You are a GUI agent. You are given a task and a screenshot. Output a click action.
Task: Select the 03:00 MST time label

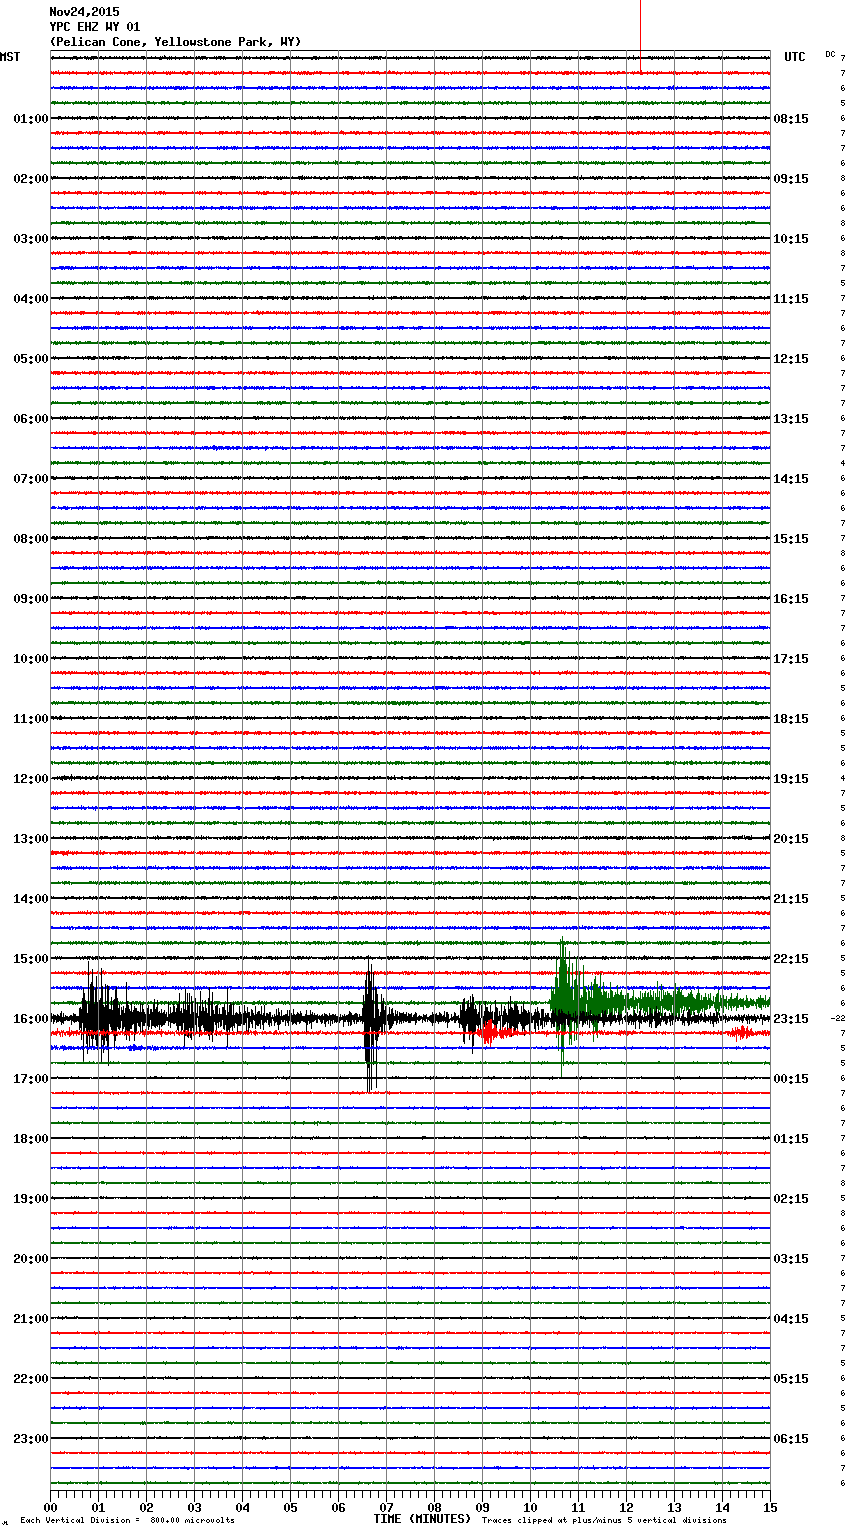pos(31,239)
